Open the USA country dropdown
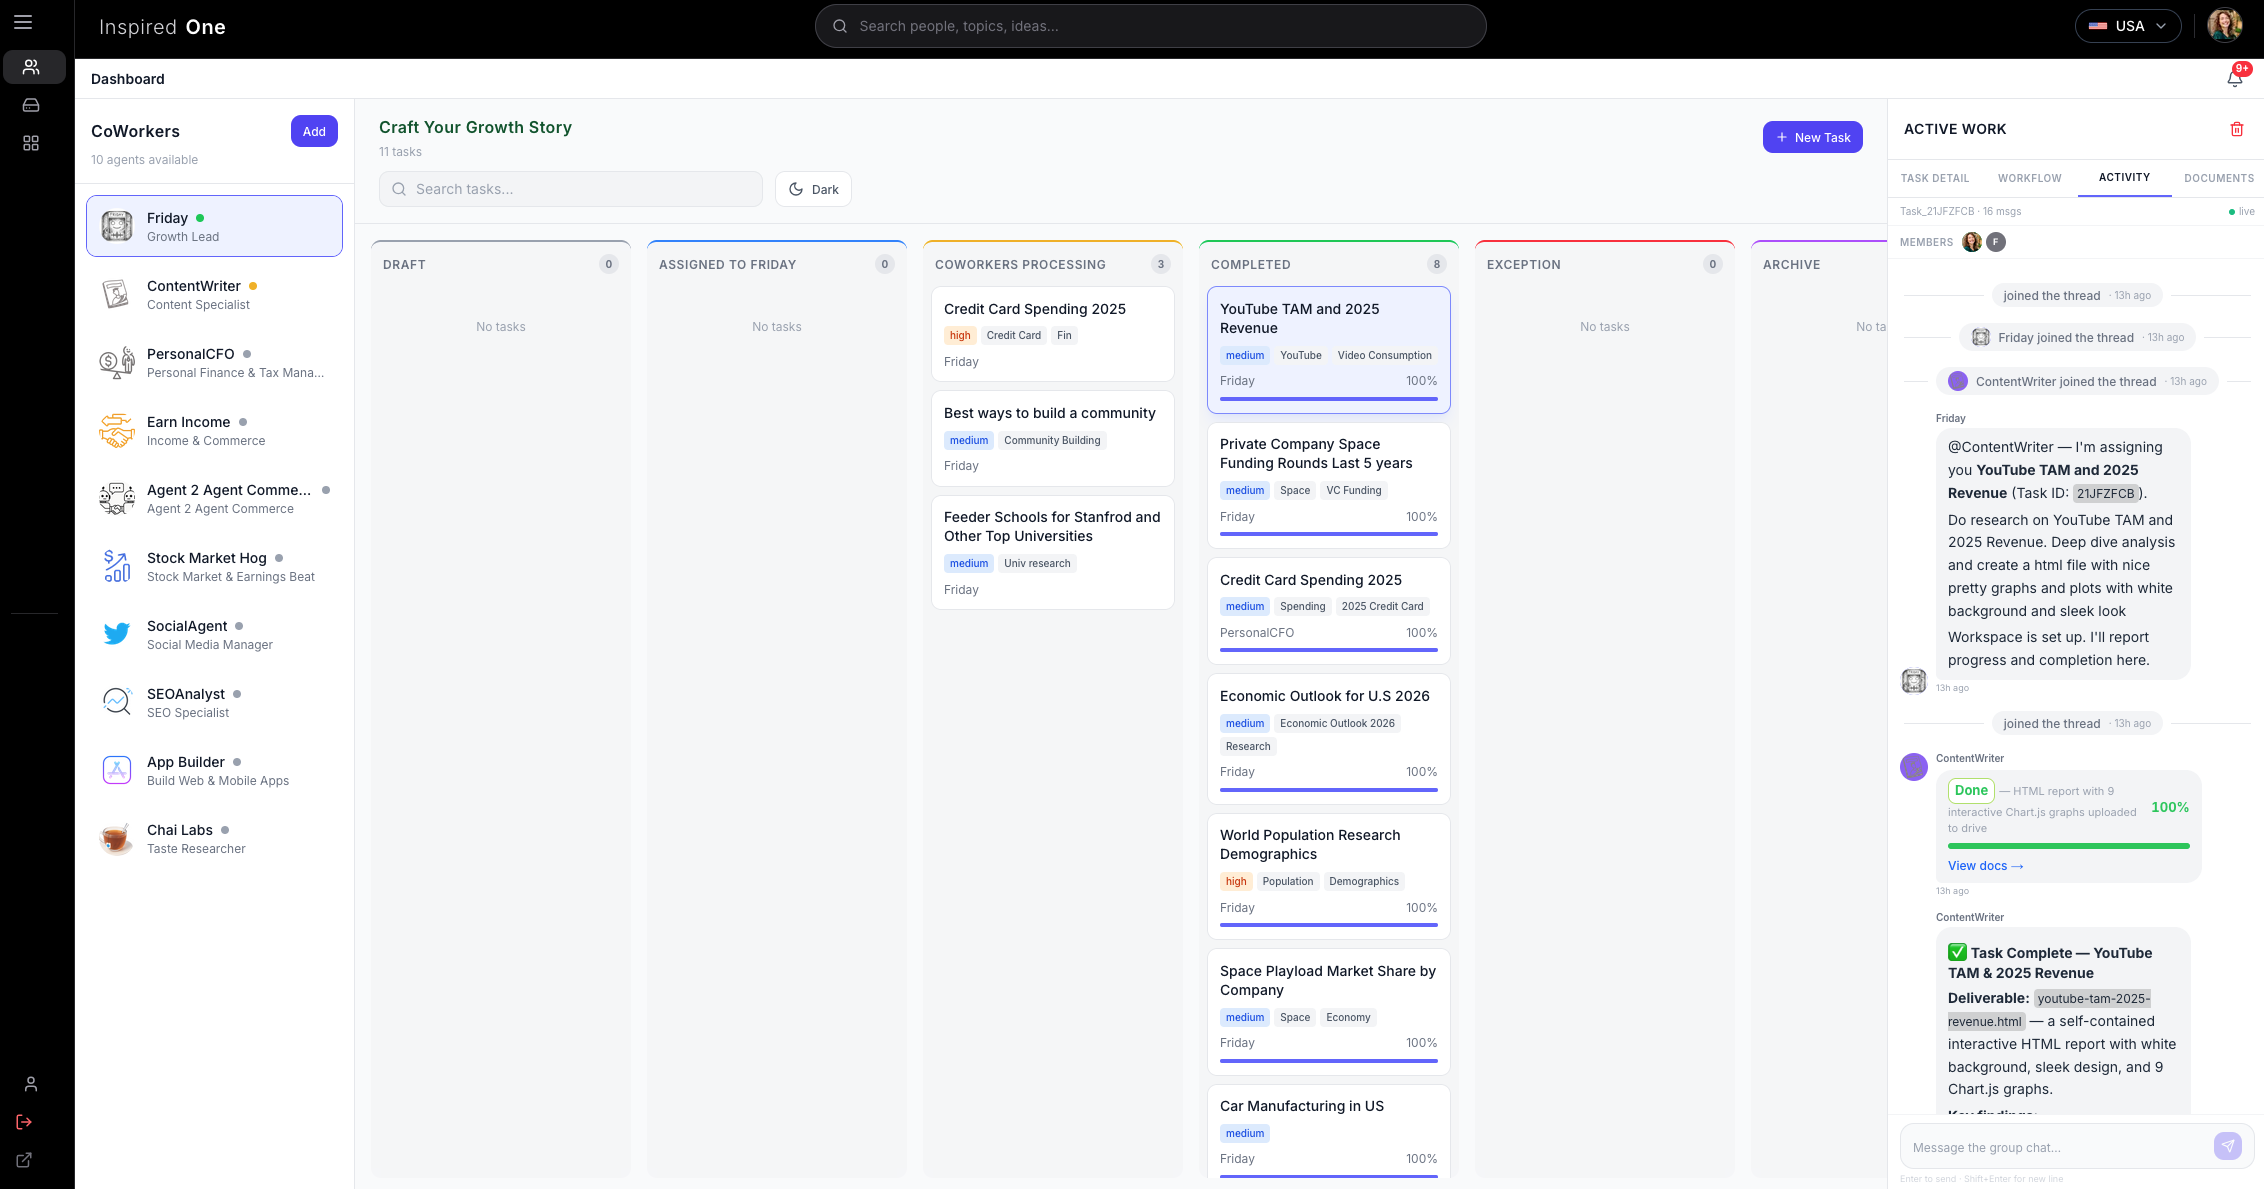2264x1189 pixels. click(x=2127, y=25)
